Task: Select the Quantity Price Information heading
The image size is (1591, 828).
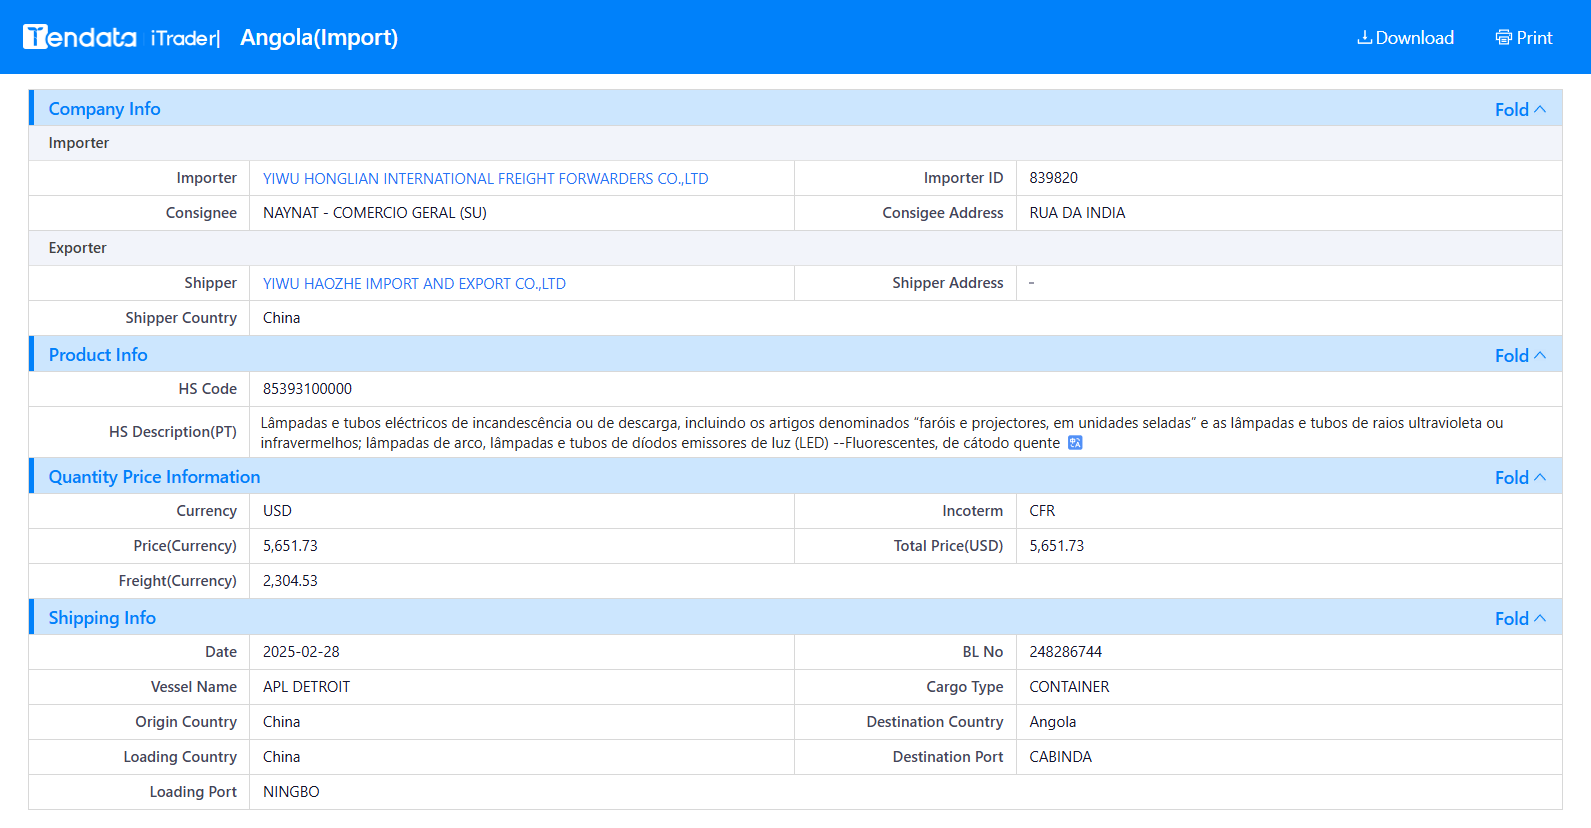Action: click(x=154, y=477)
